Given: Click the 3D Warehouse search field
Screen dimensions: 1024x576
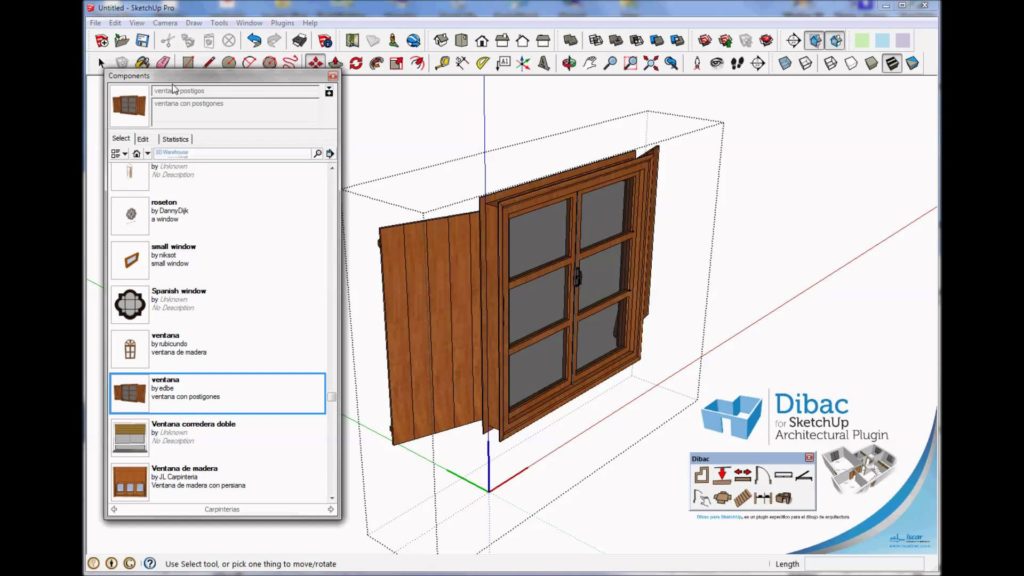Looking at the screenshot, I should tap(232, 153).
